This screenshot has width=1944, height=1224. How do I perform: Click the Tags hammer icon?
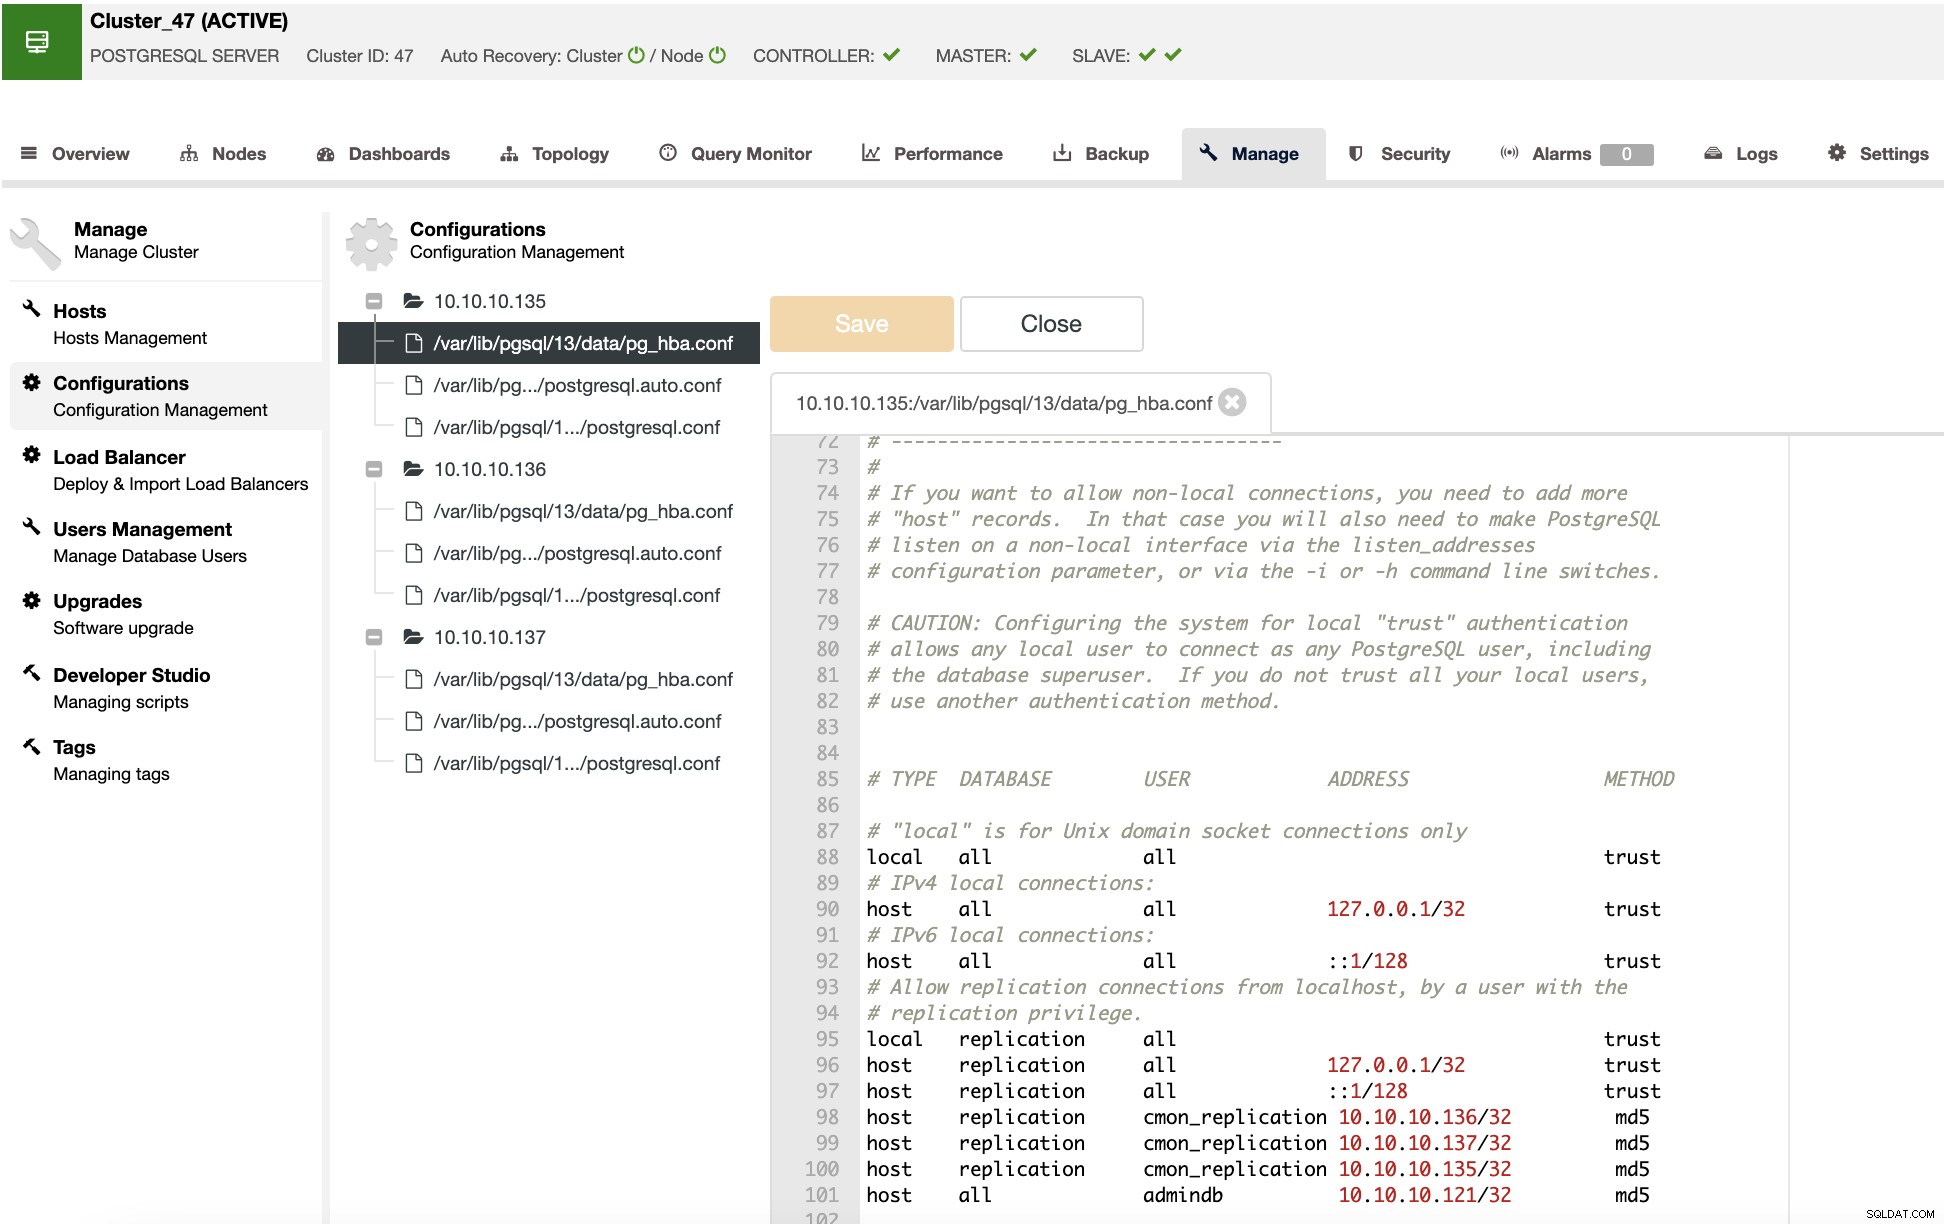32,746
